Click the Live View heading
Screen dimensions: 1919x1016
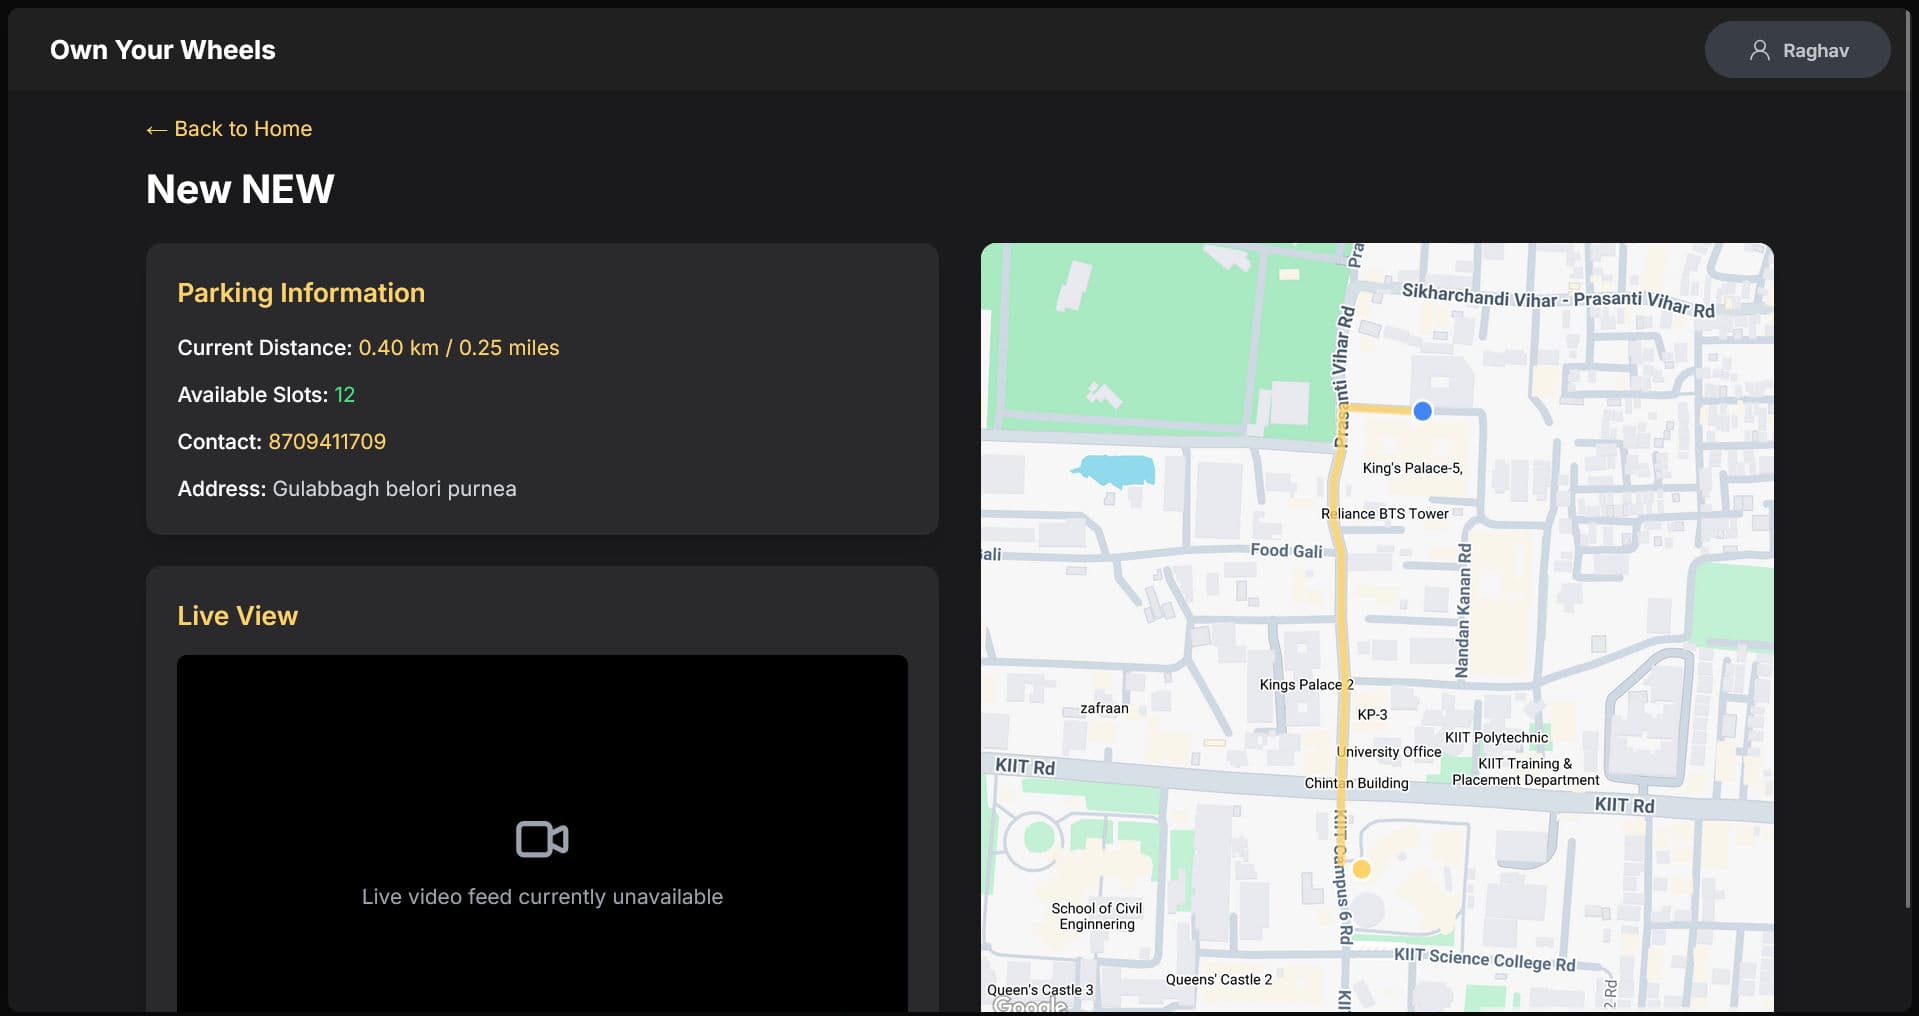[237, 615]
